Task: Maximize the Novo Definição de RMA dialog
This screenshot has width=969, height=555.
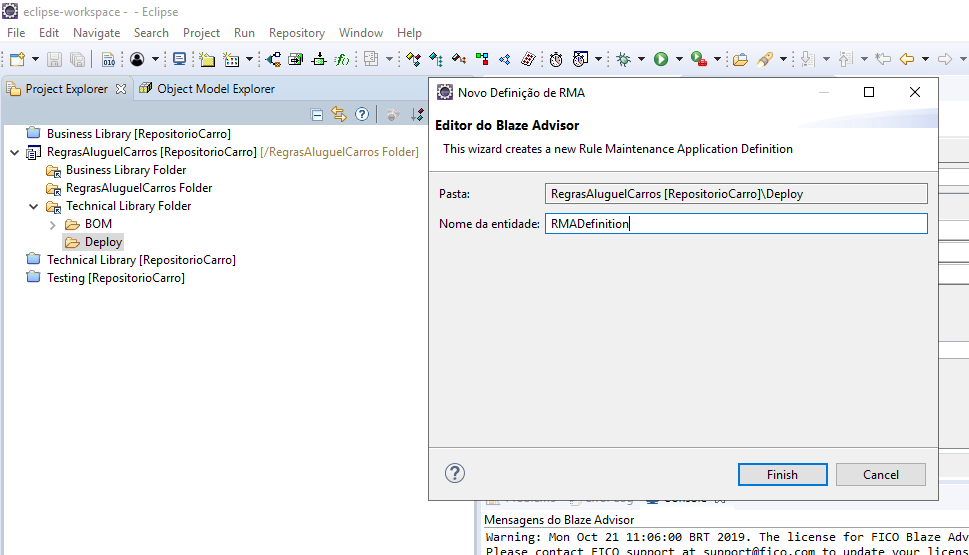Action: (869, 92)
